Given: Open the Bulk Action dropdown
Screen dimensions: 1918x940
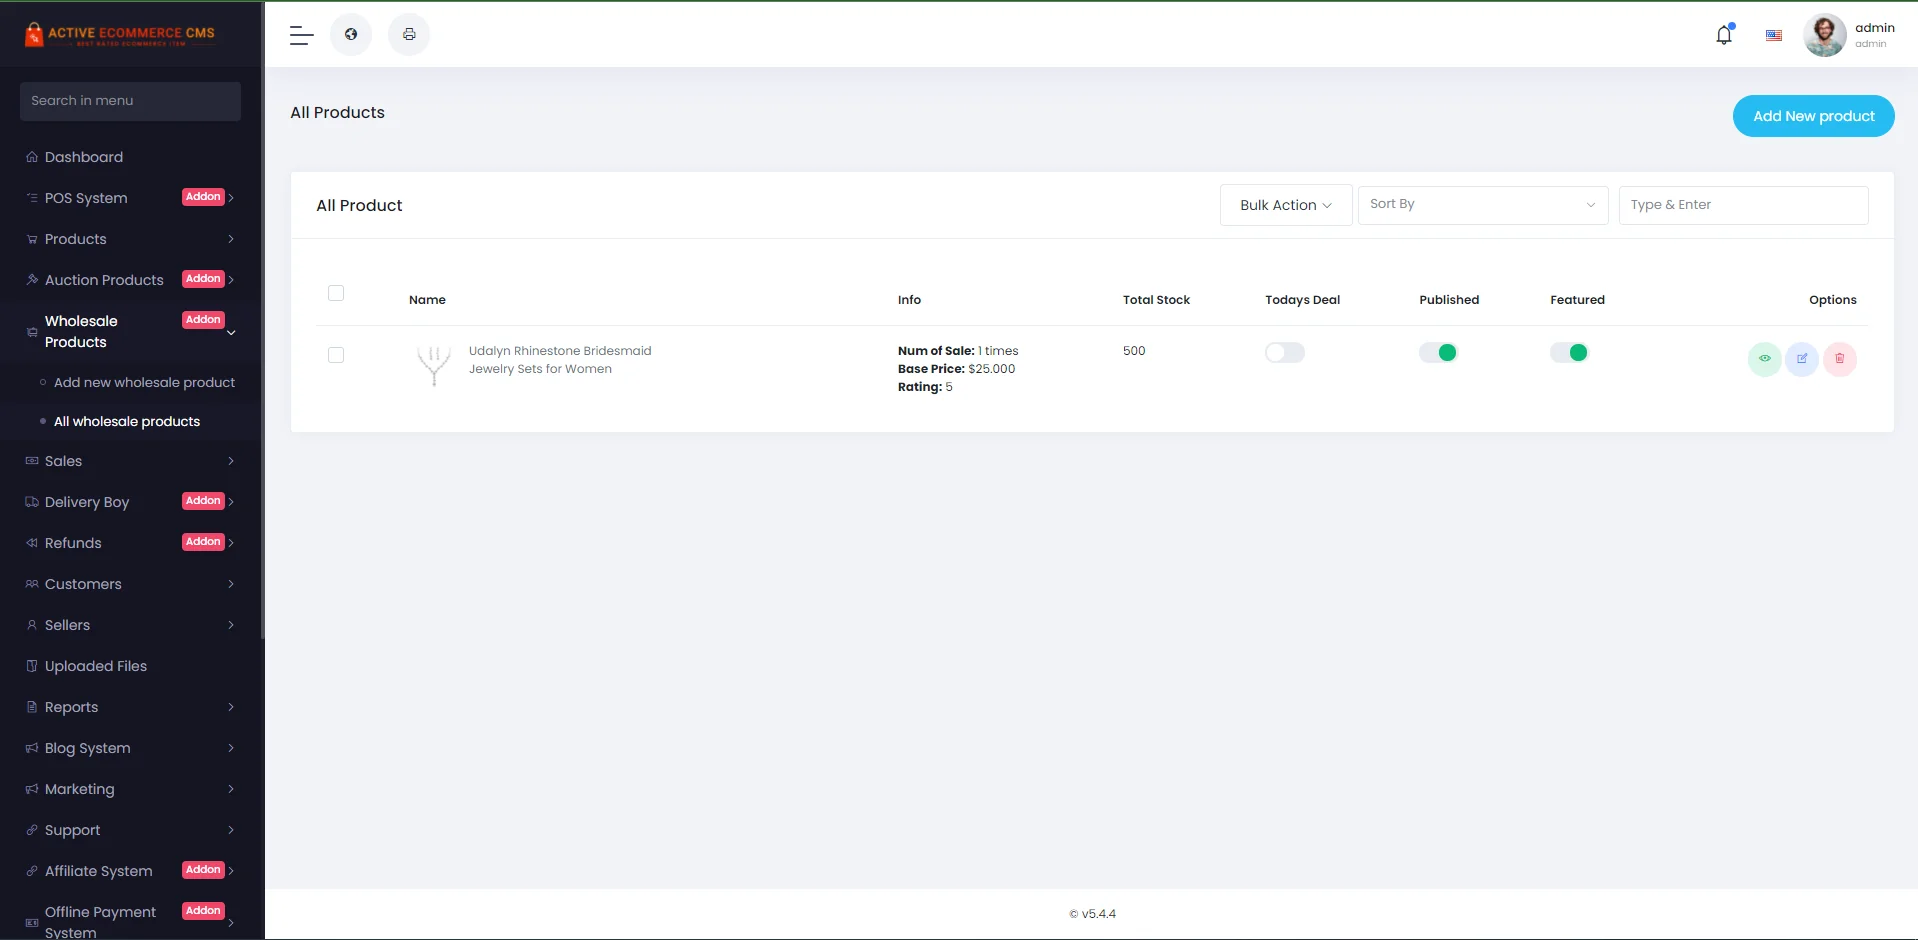Looking at the screenshot, I should [1285, 205].
